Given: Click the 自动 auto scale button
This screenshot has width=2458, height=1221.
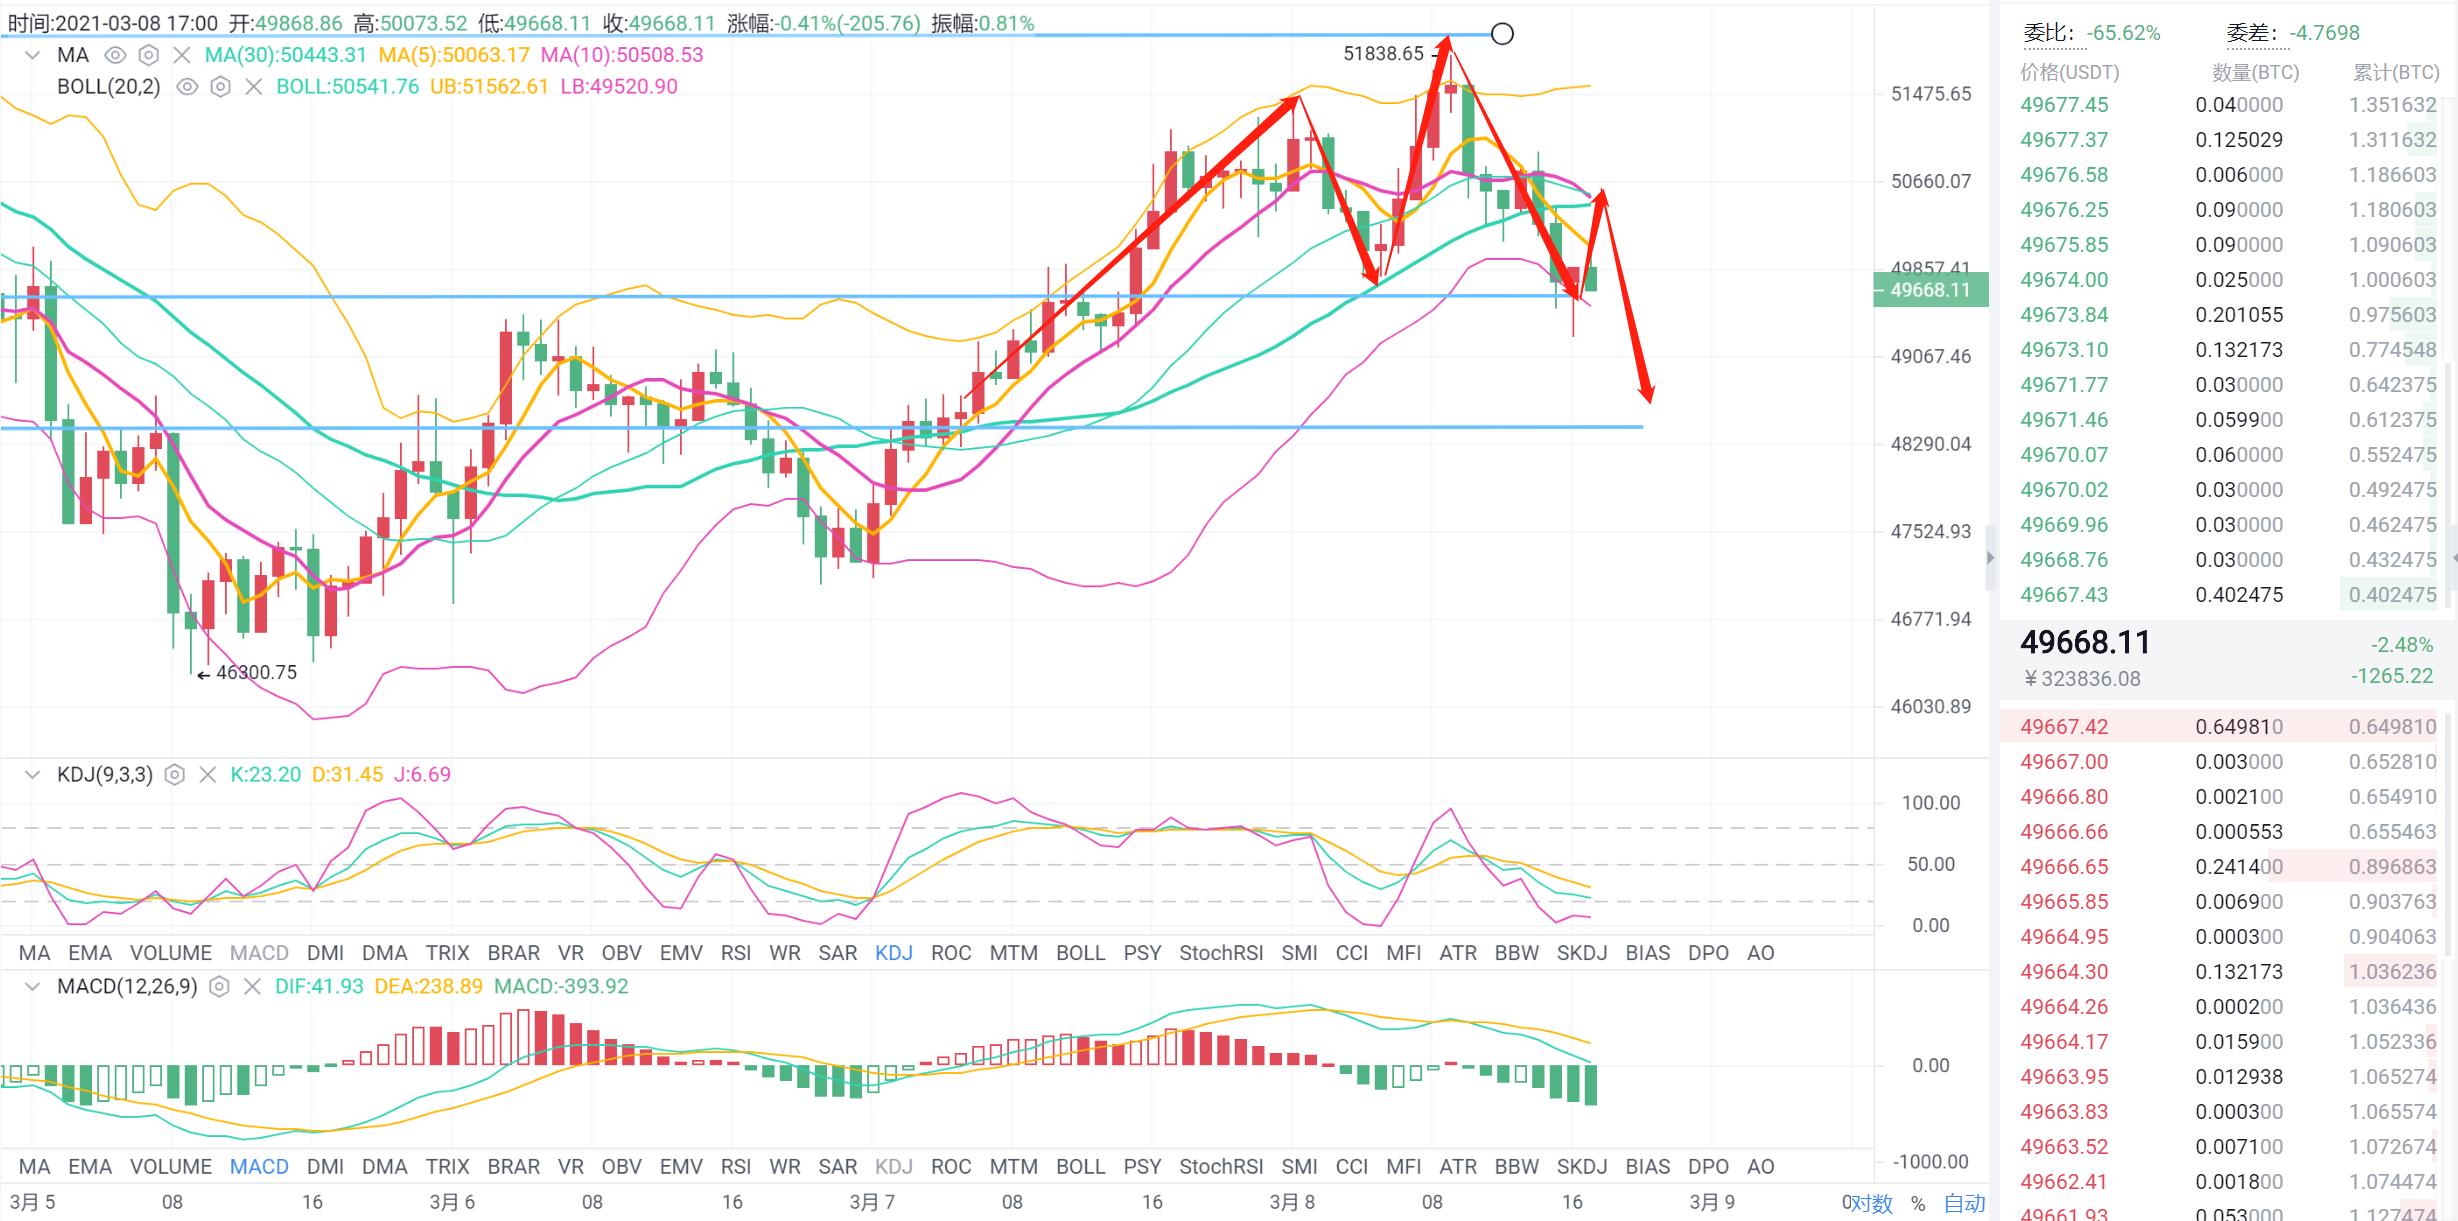Looking at the screenshot, I should [1964, 1203].
